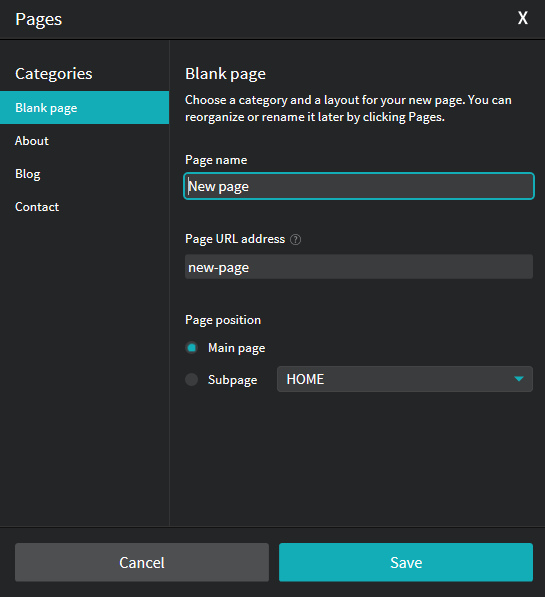Click the Save button

406,562
